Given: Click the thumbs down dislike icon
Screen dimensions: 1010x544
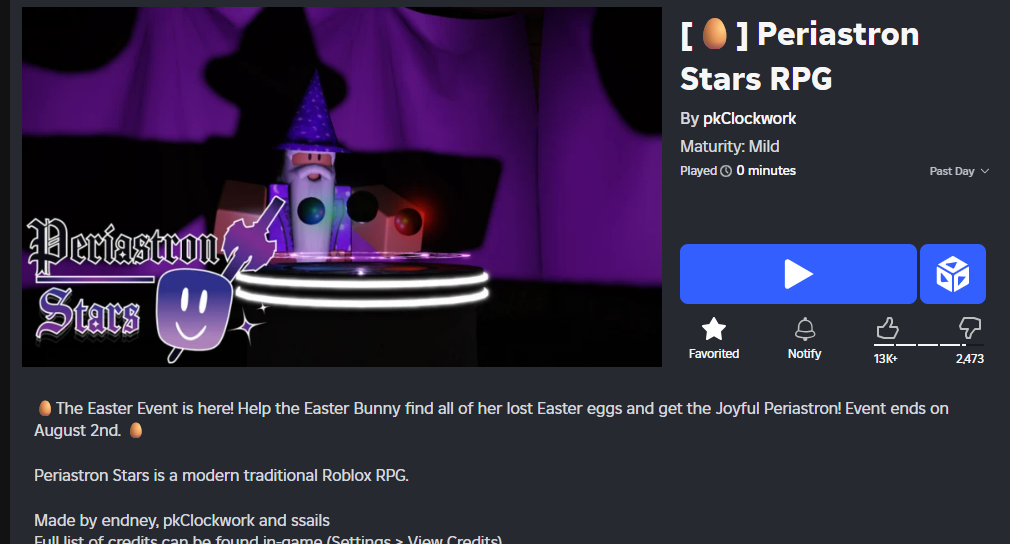Looking at the screenshot, I should point(969,328).
